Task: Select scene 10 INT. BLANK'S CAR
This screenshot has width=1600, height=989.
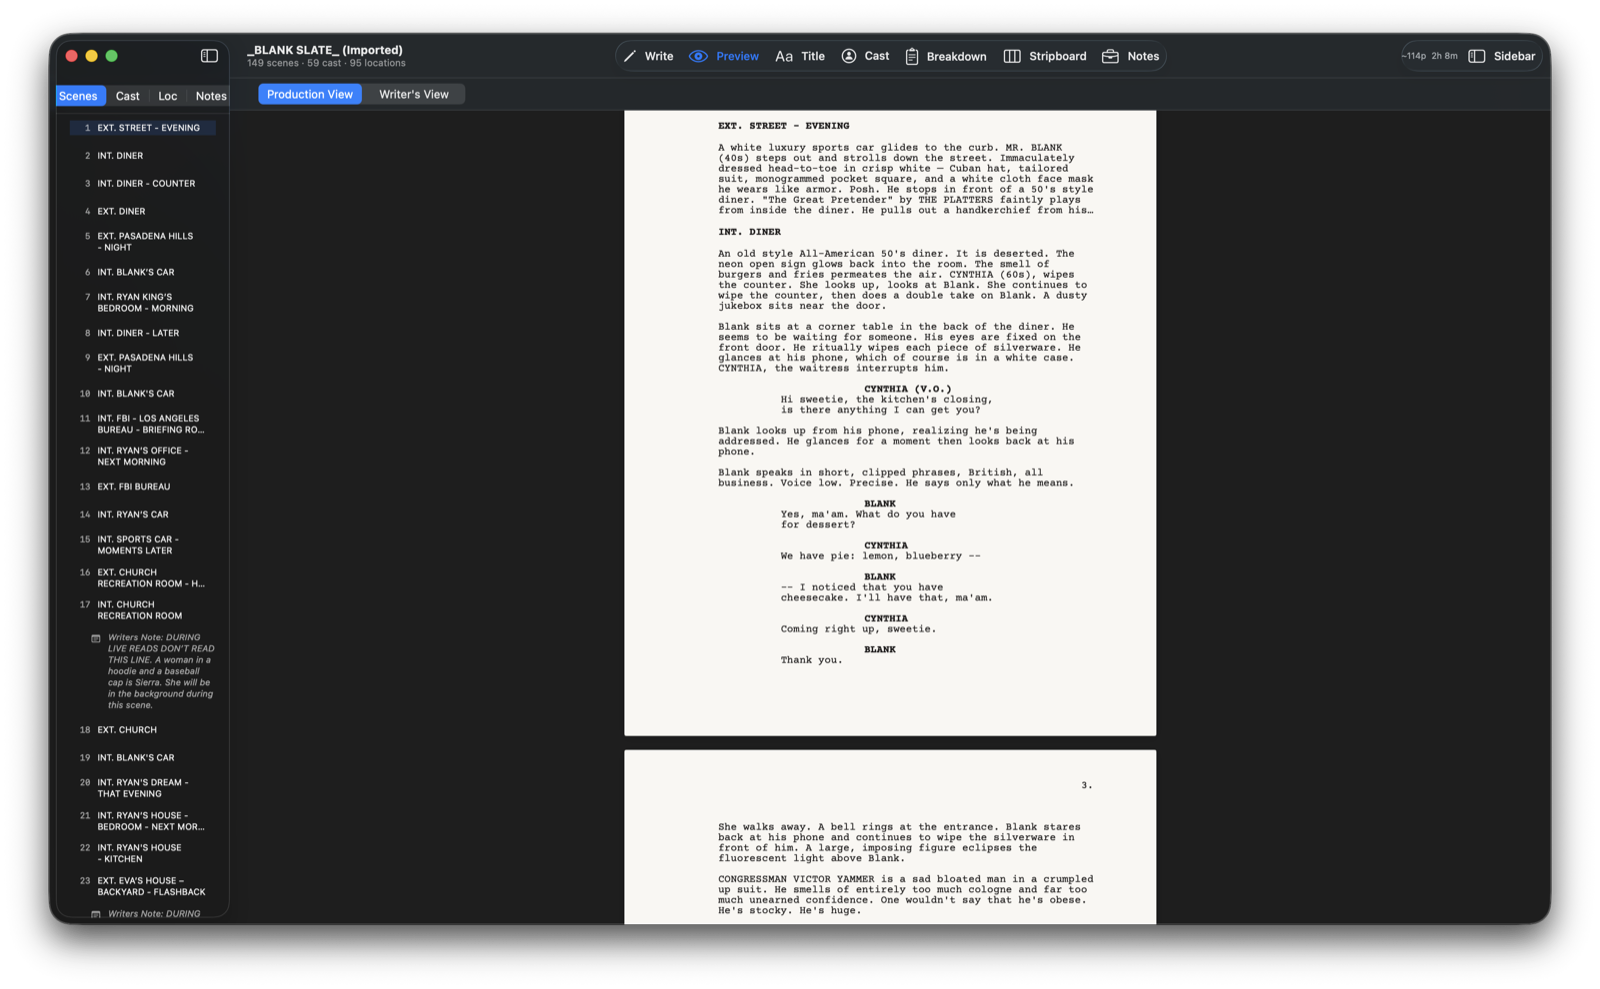Action: (143, 394)
